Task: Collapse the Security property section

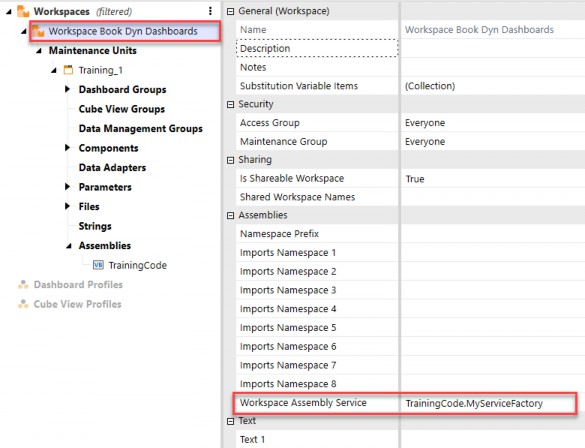Action: 231,104
